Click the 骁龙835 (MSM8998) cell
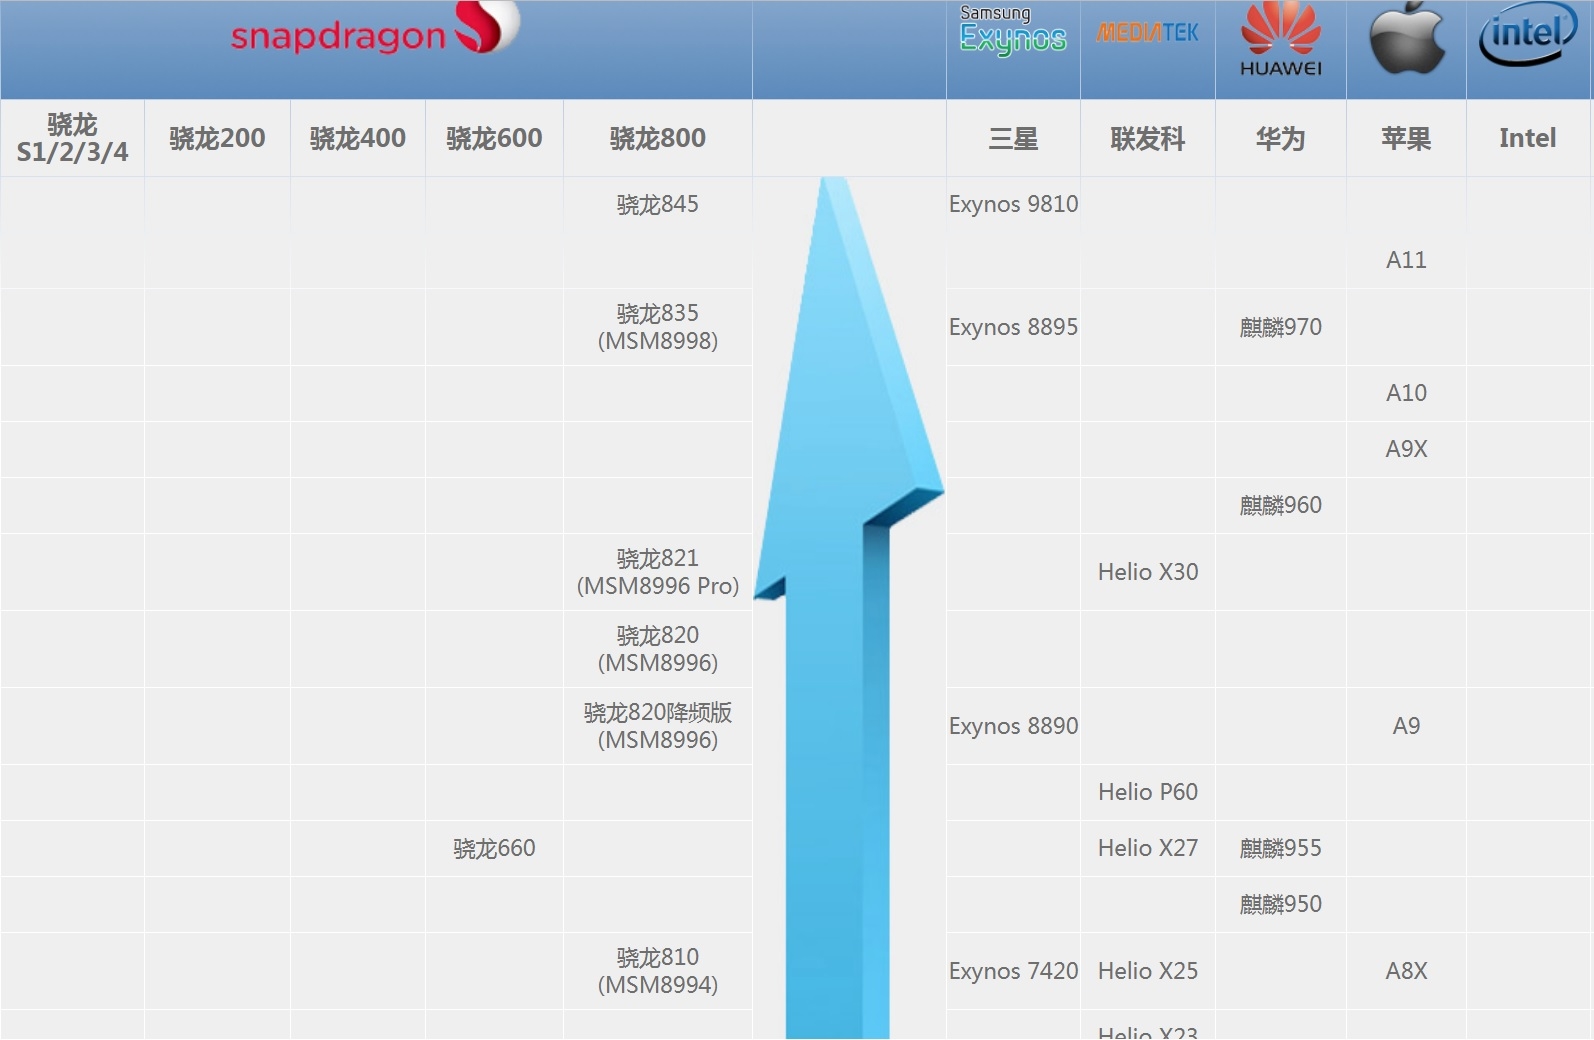The height and width of the screenshot is (1040, 1594). coord(658,327)
